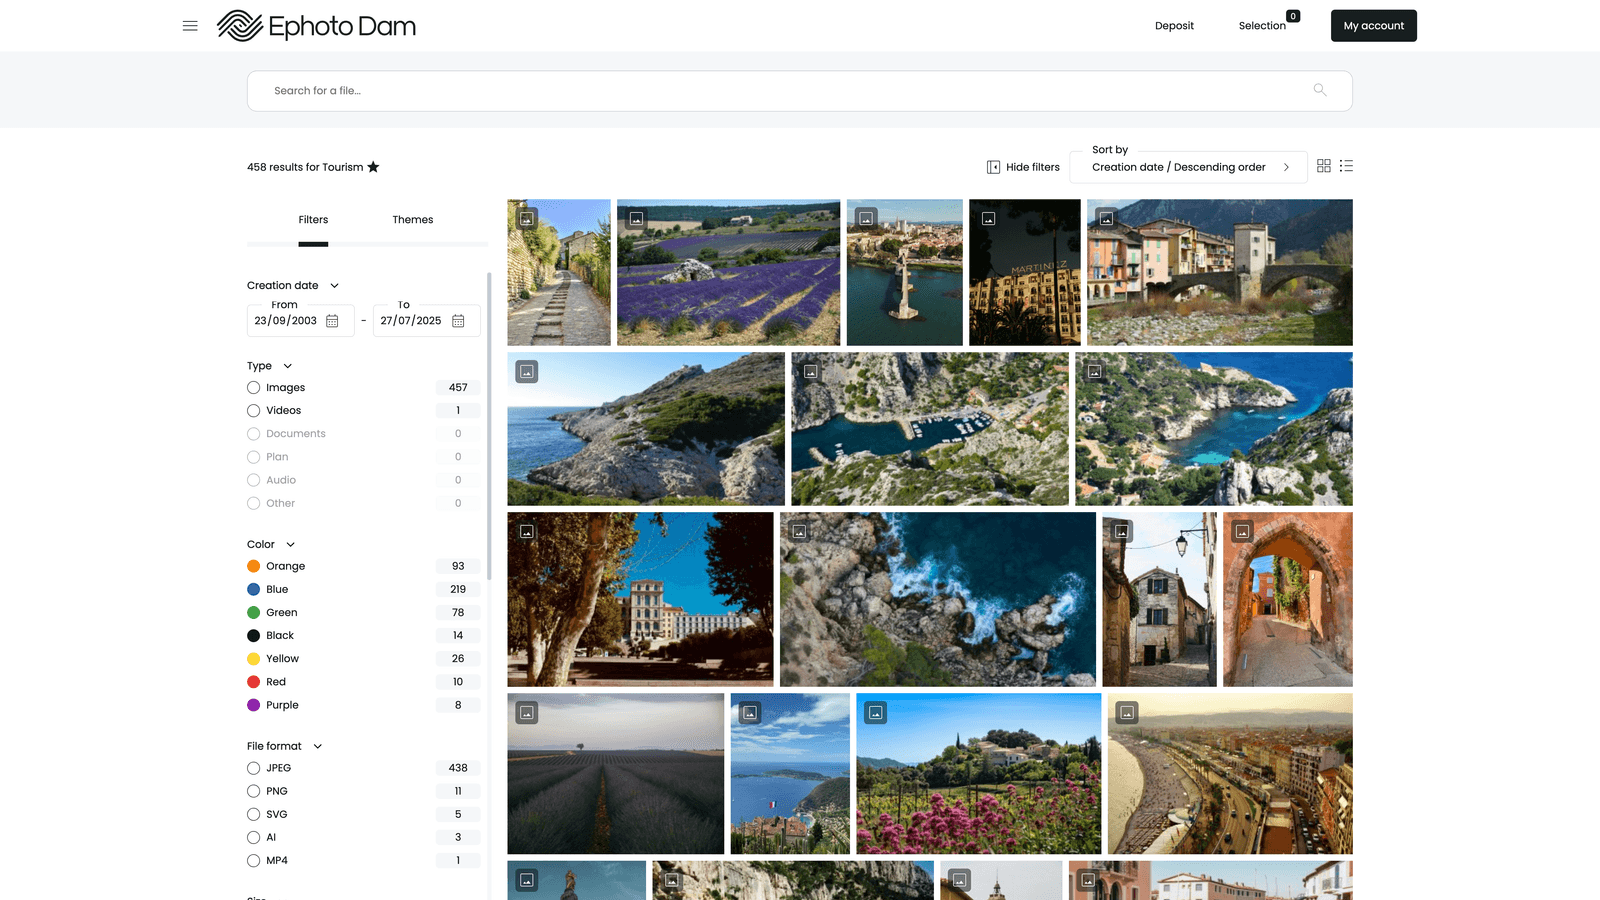
Task: Switch to list view layout
Action: coord(1346,166)
